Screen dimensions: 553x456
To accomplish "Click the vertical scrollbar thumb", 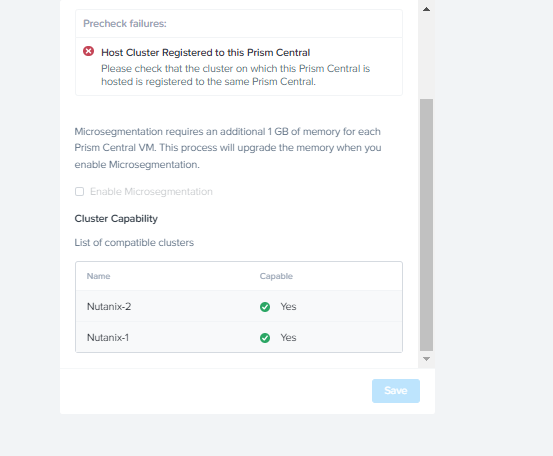I will click(x=426, y=225).
